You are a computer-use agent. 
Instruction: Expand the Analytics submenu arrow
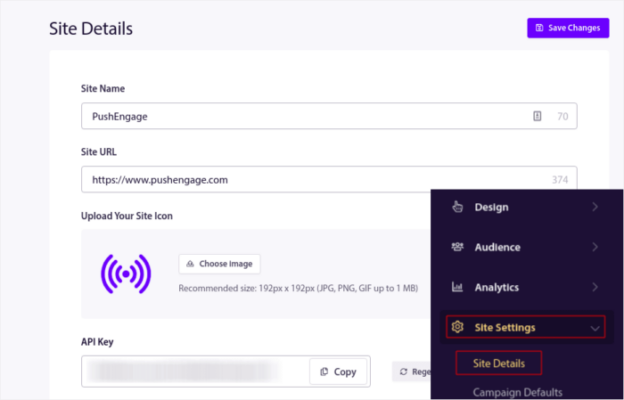596,287
